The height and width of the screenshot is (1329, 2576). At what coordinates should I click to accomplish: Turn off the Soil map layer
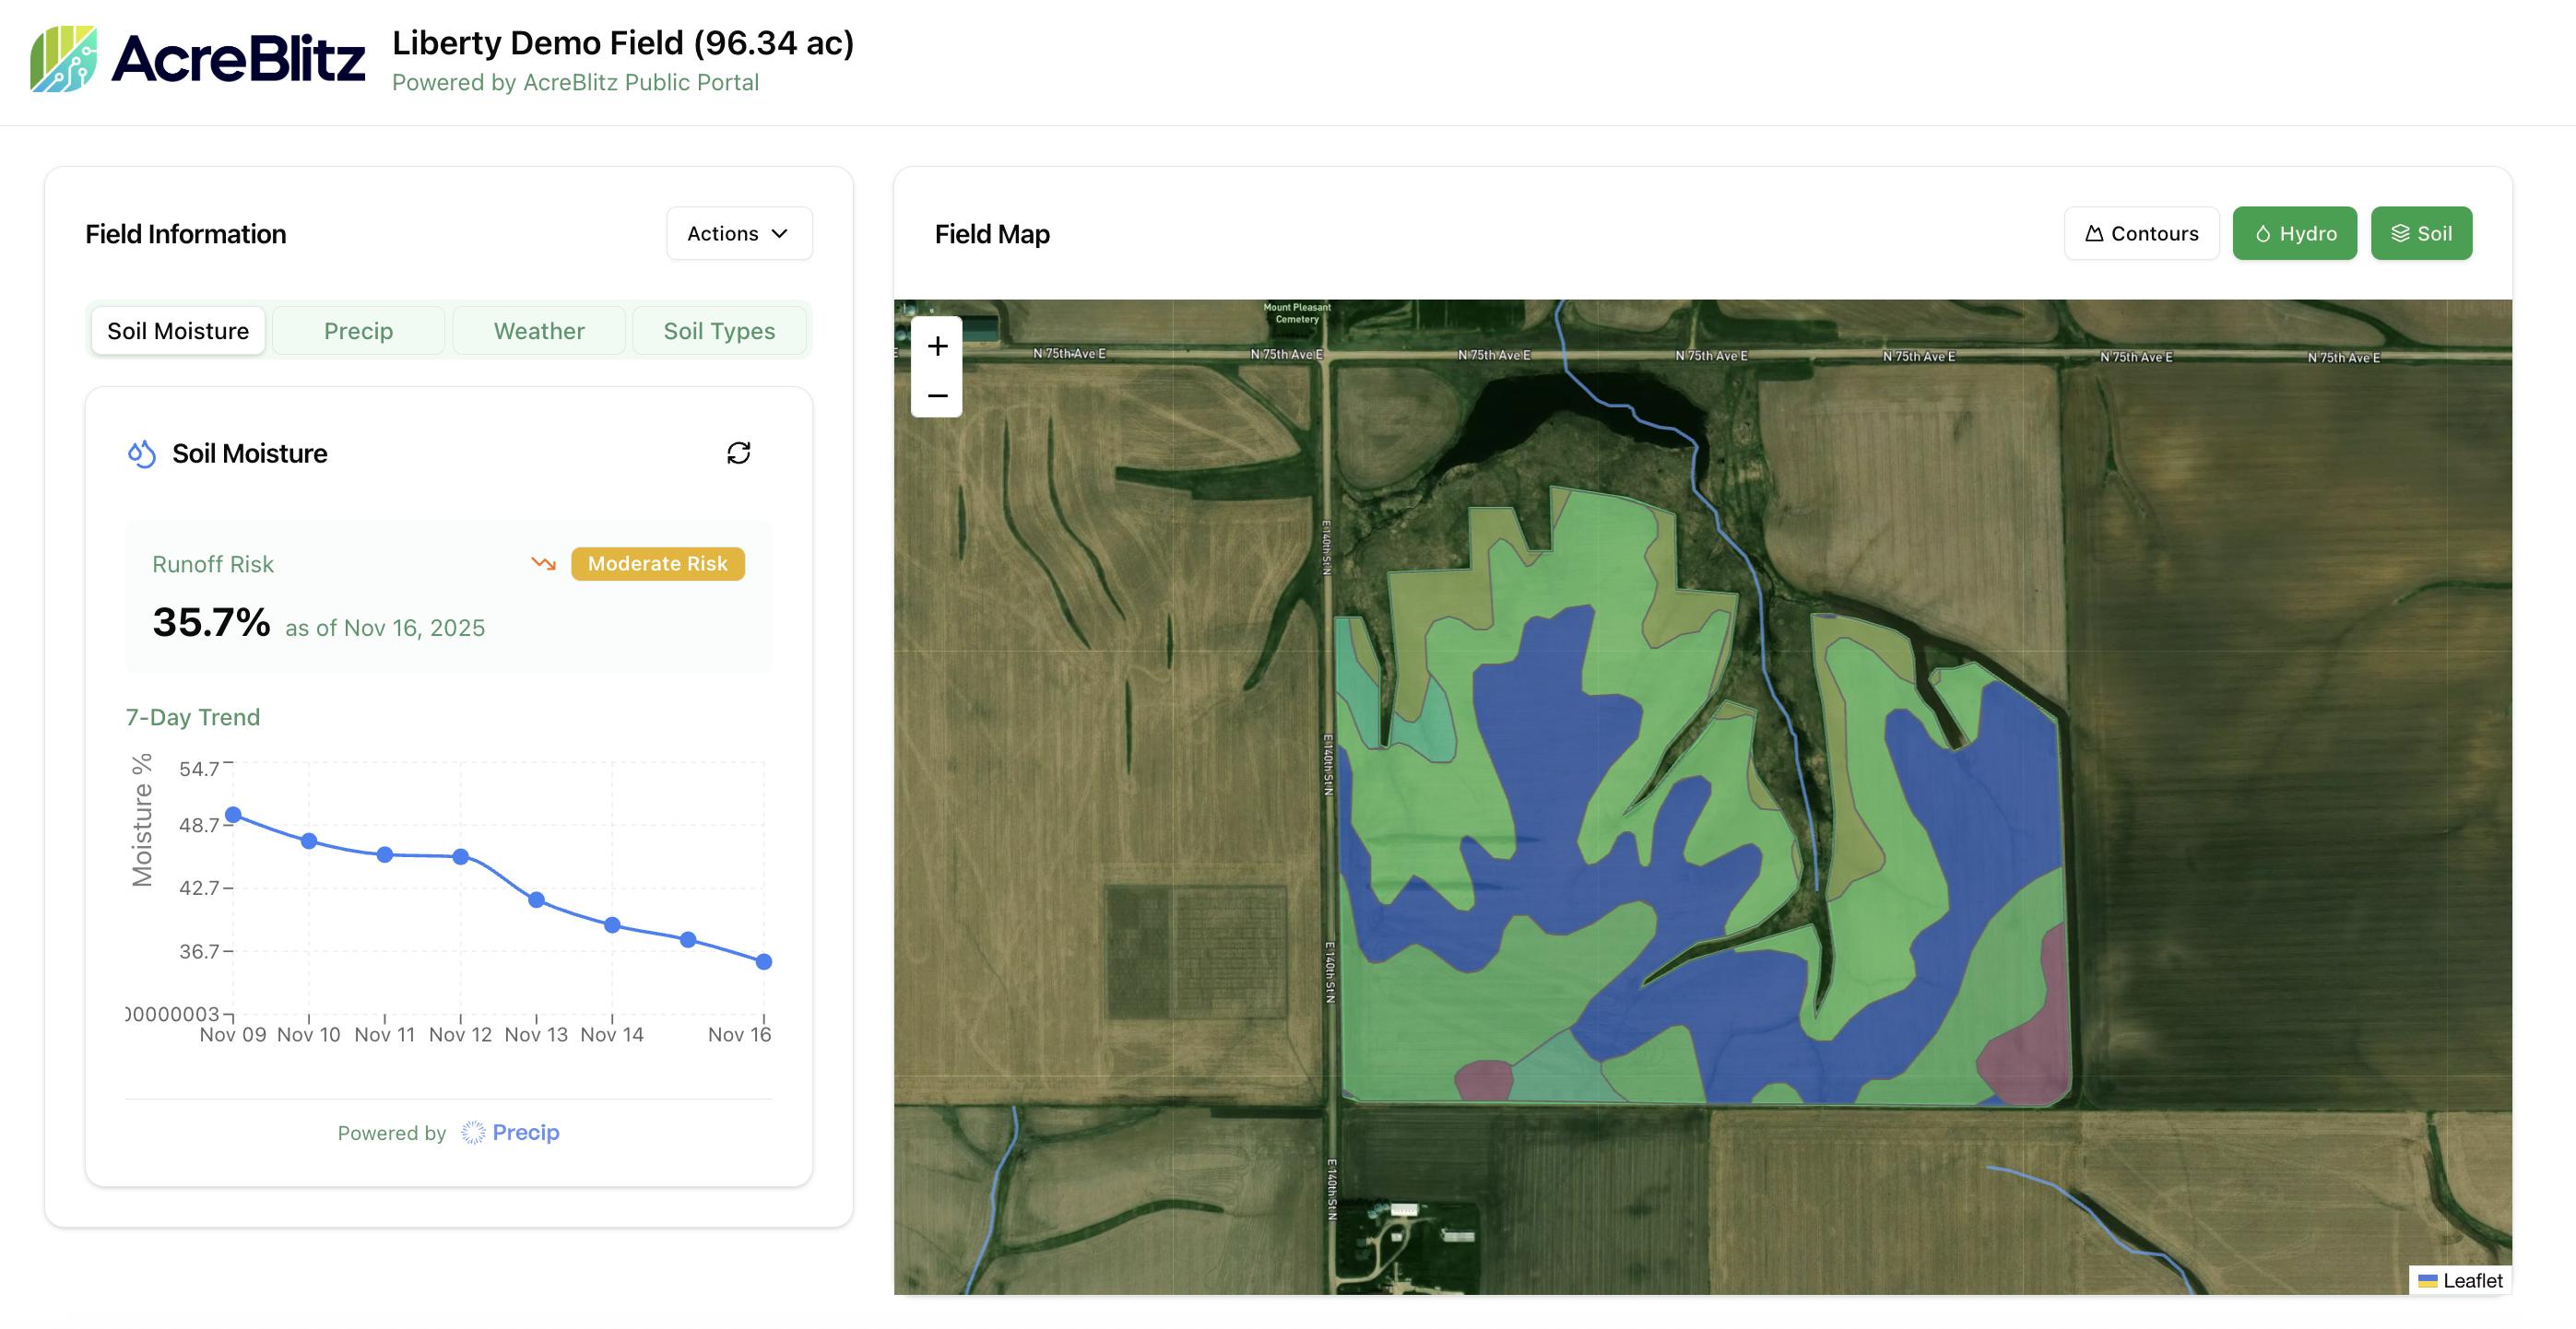pyautogui.click(x=2420, y=233)
